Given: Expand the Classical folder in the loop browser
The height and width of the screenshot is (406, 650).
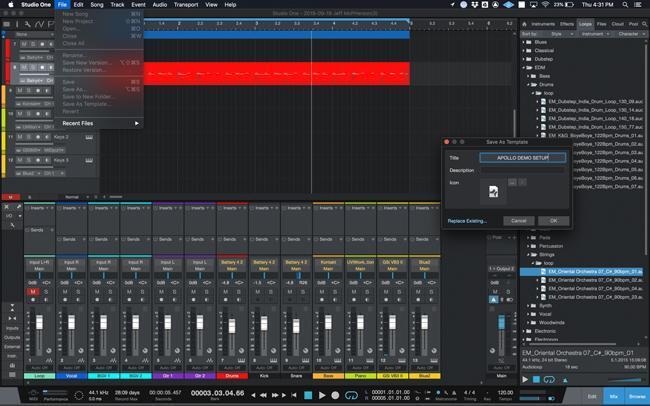Looking at the screenshot, I should coord(524,51).
